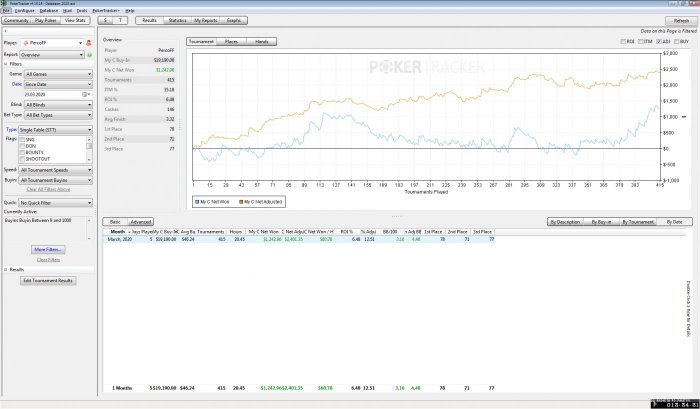700x409 pixels.
Task: Enable the BUY graph checkbox
Action: (677, 42)
